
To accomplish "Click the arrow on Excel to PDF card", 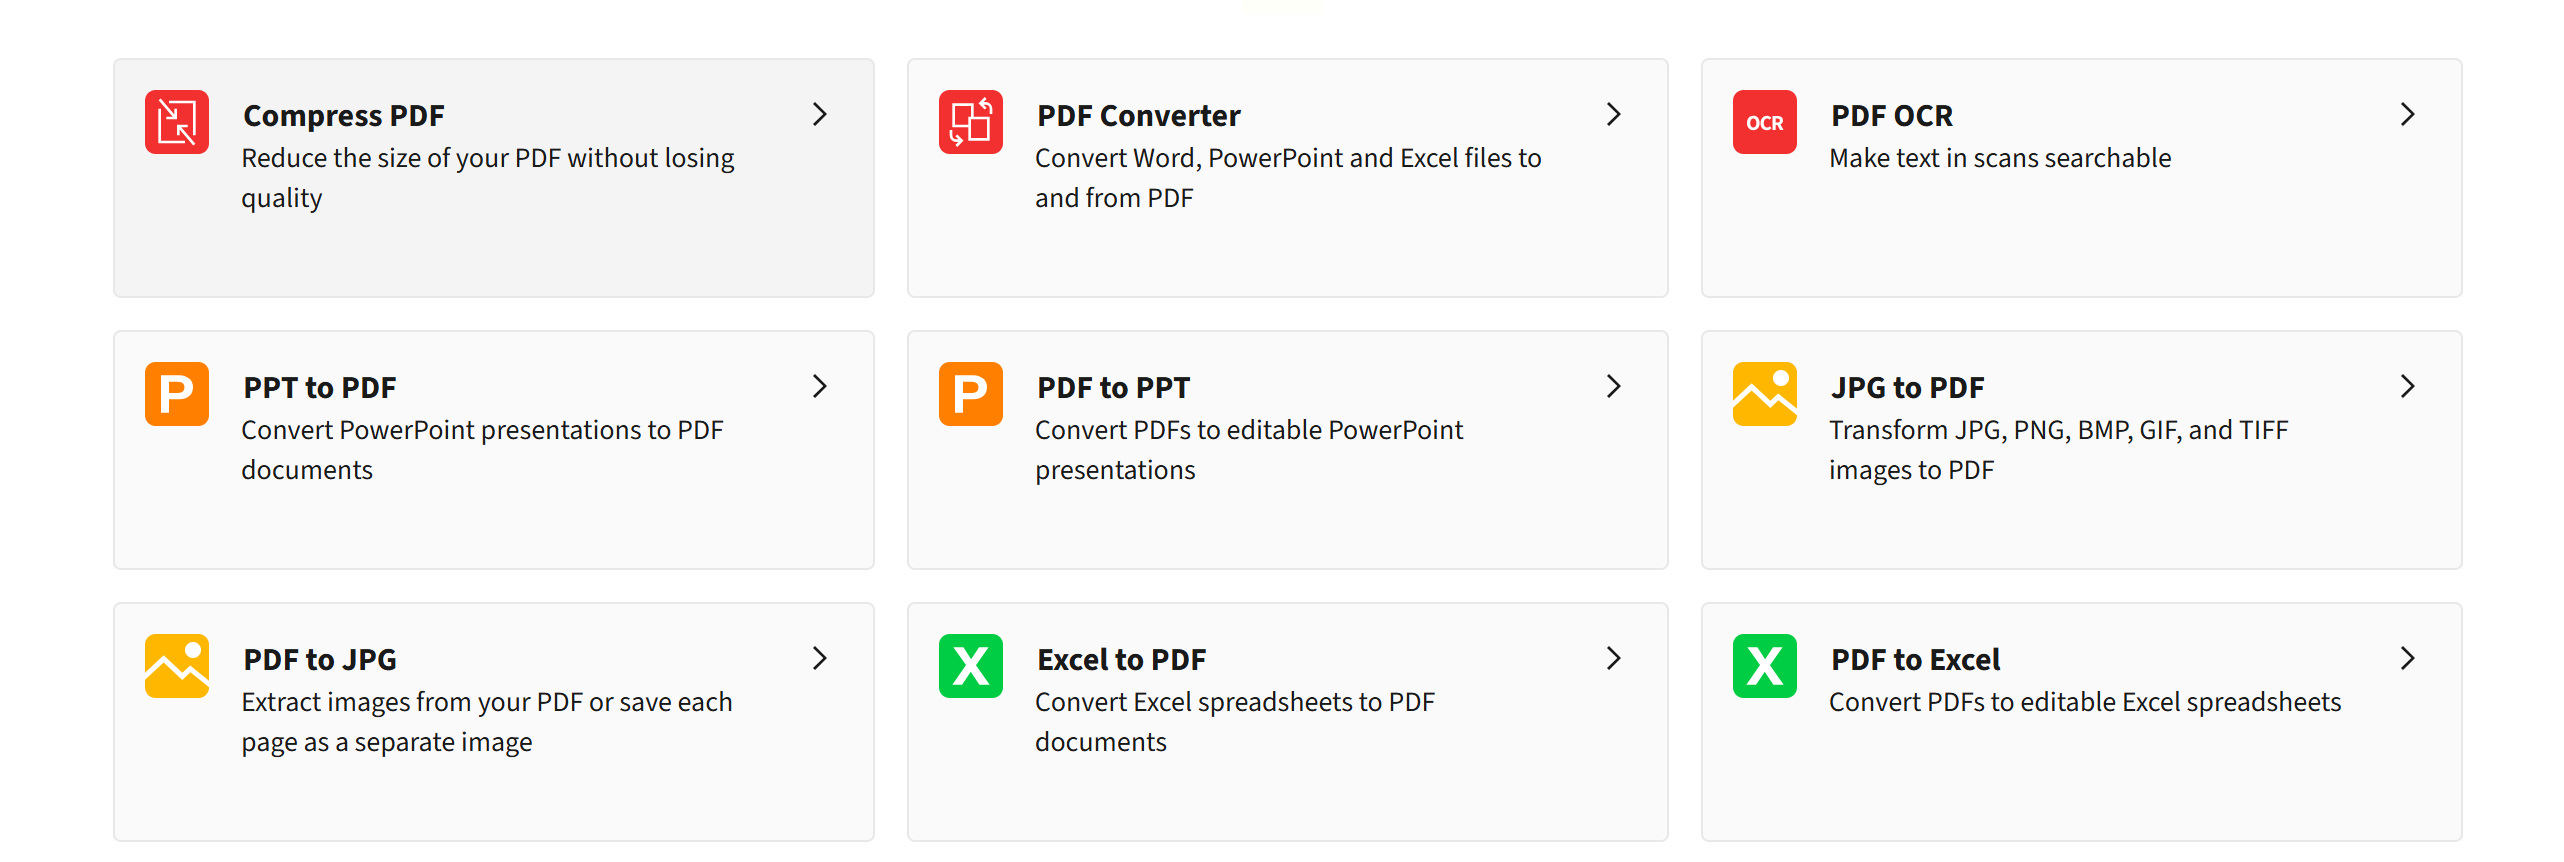I will point(1613,659).
